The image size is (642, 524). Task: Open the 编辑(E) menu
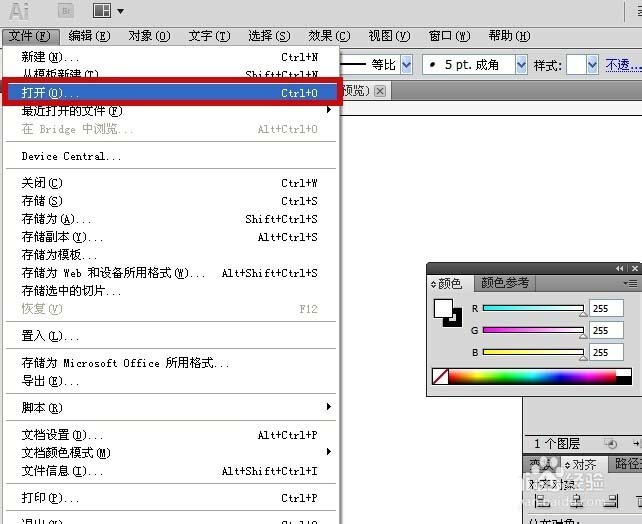89,36
